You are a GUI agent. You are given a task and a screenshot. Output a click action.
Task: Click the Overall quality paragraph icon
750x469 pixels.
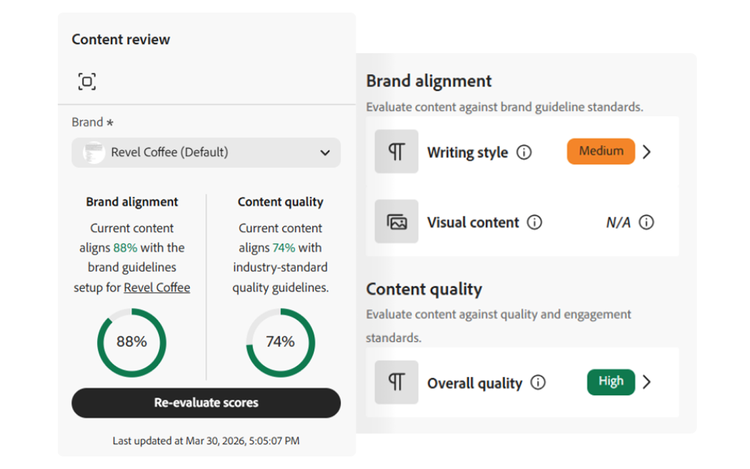point(396,382)
